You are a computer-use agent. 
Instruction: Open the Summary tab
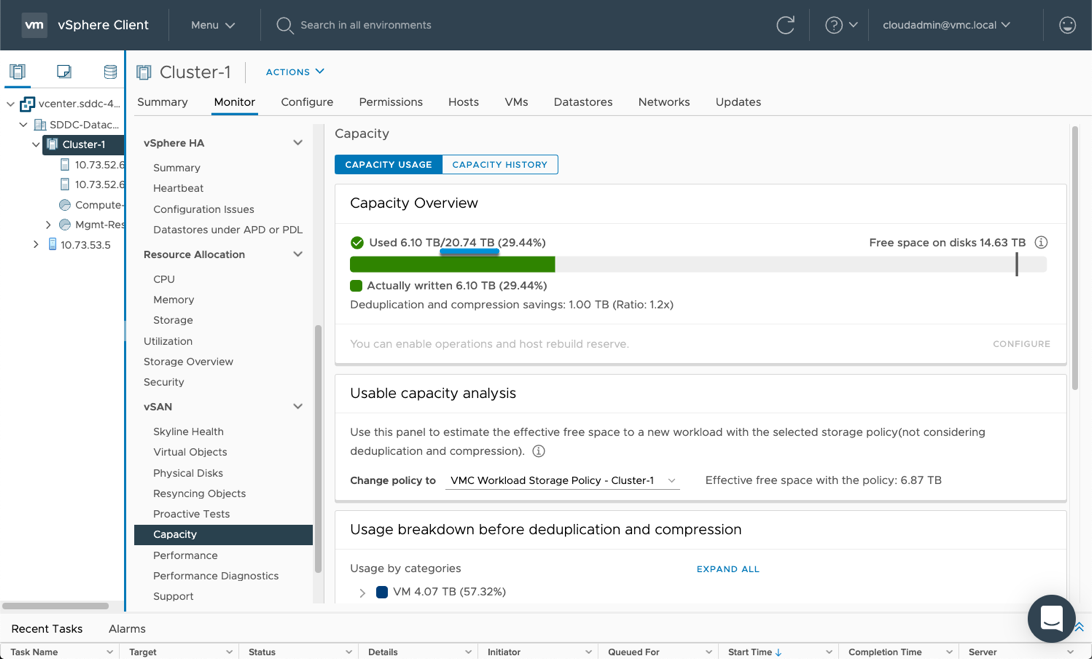162,102
